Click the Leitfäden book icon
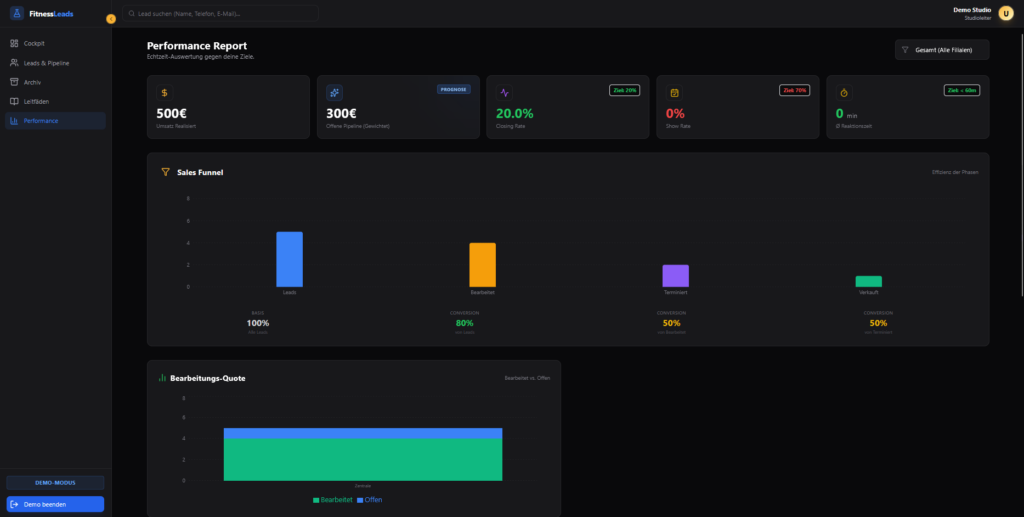1024x517 pixels. coord(14,101)
